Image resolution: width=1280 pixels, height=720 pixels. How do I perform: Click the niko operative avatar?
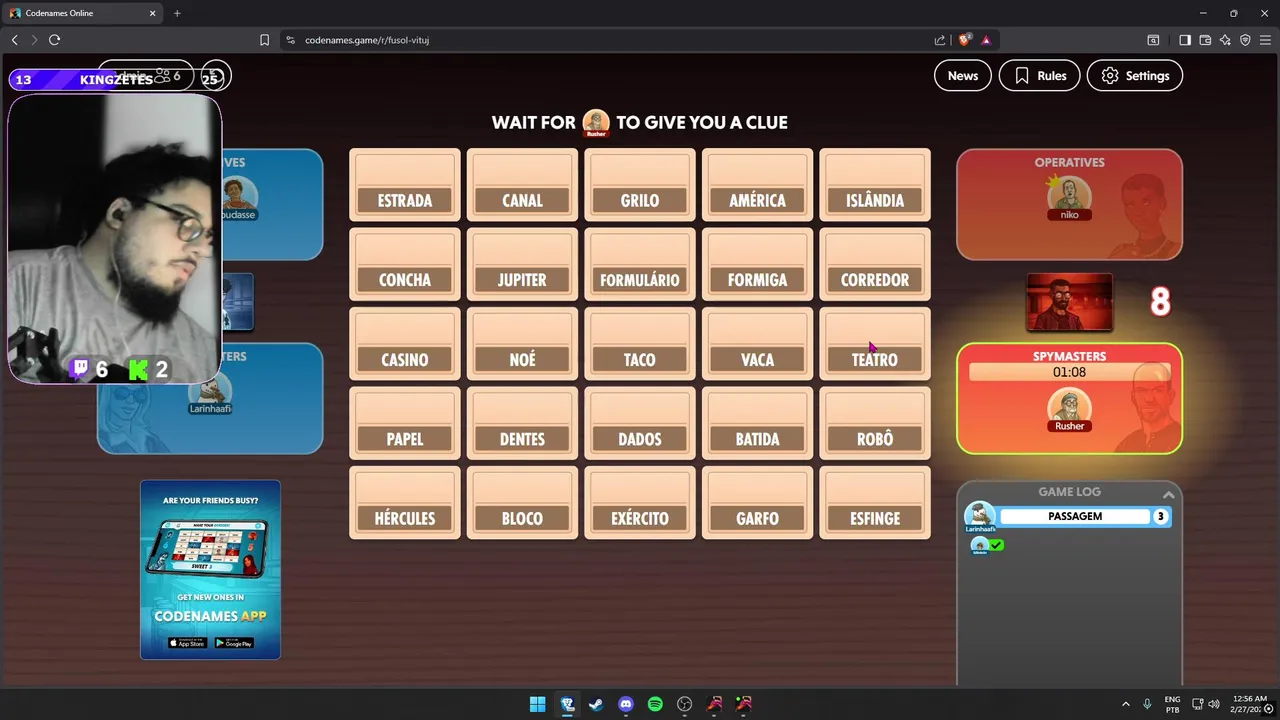pyautogui.click(x=1069, y=198)
